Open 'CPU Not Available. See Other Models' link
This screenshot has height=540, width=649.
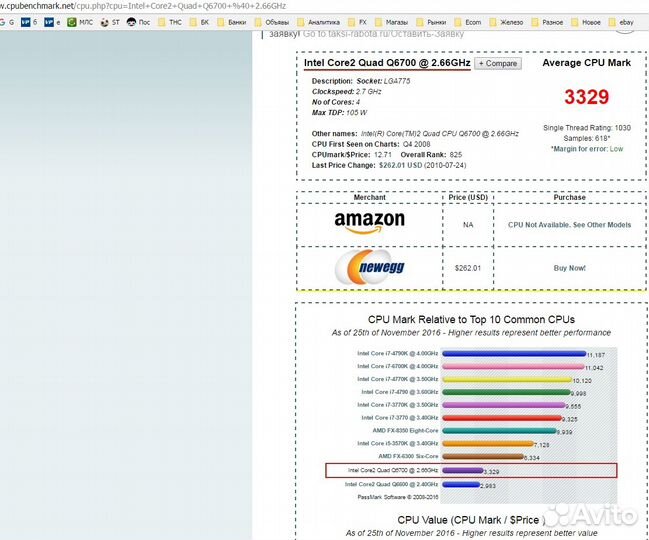click(570, 225)
